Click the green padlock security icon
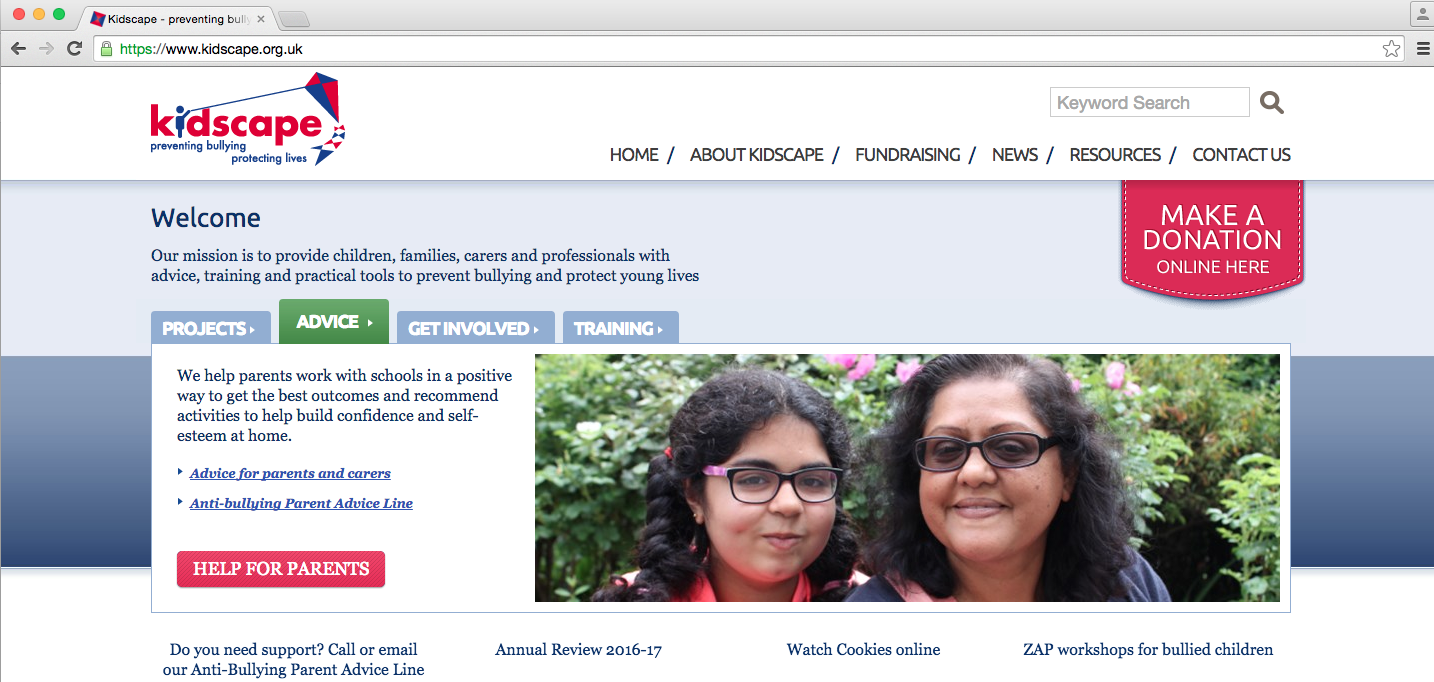 (x=106, y=48)
